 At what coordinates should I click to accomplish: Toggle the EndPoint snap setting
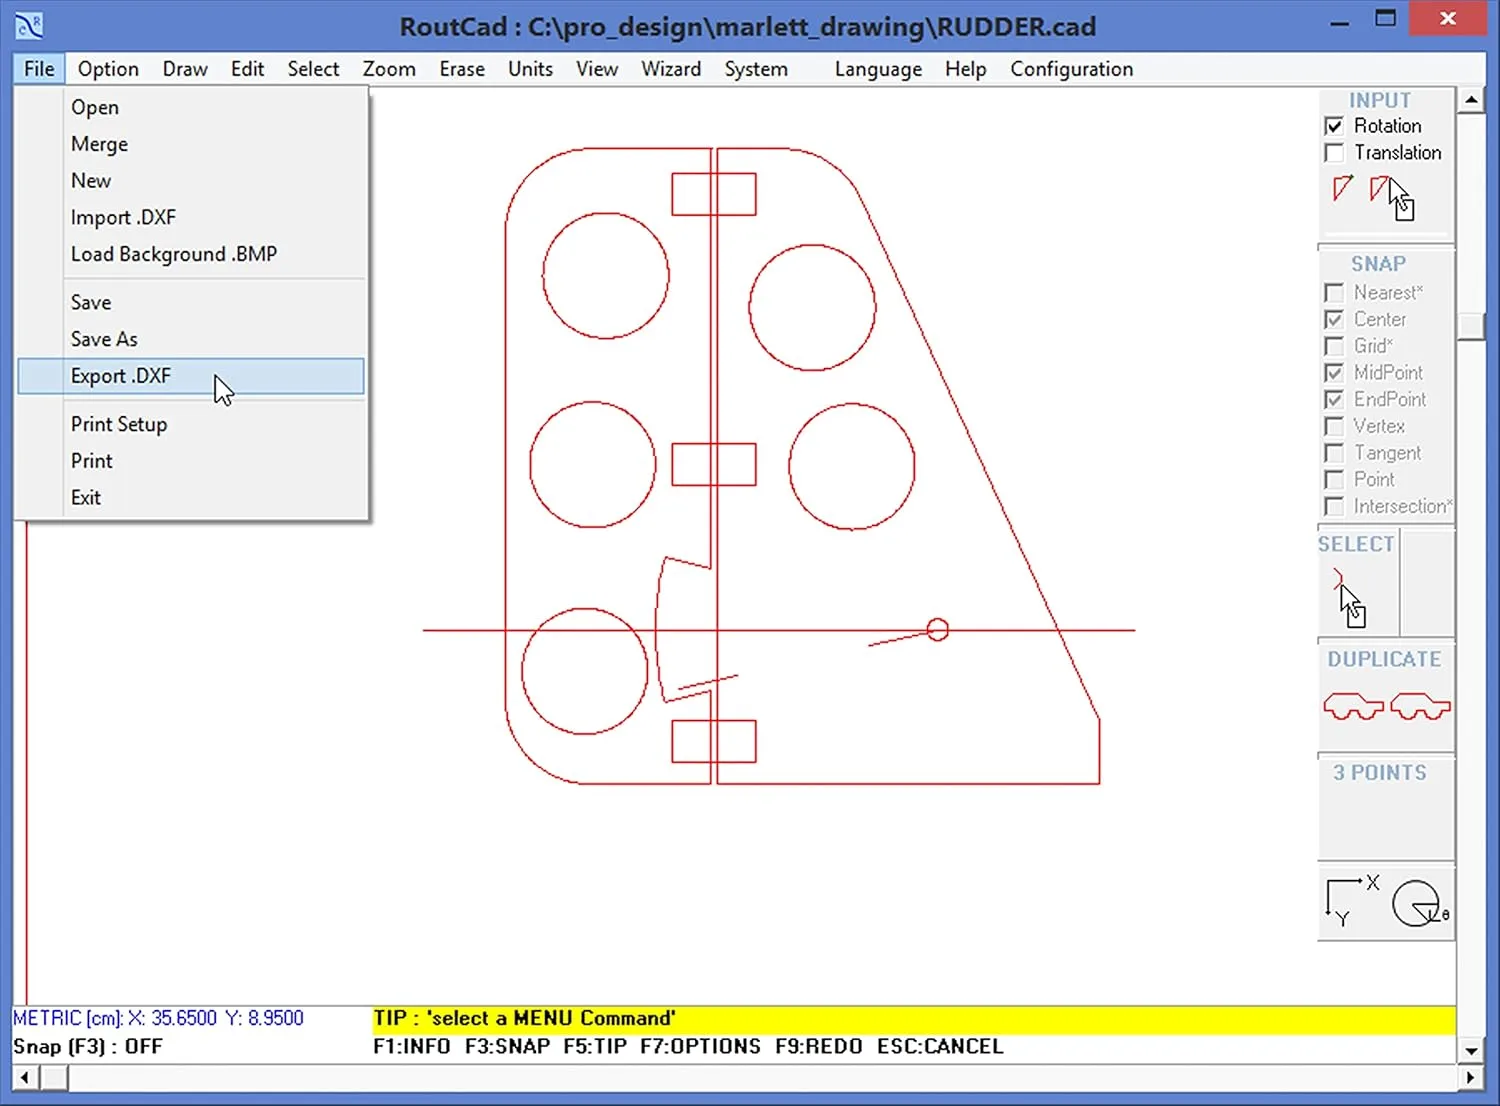point(1334,399)
